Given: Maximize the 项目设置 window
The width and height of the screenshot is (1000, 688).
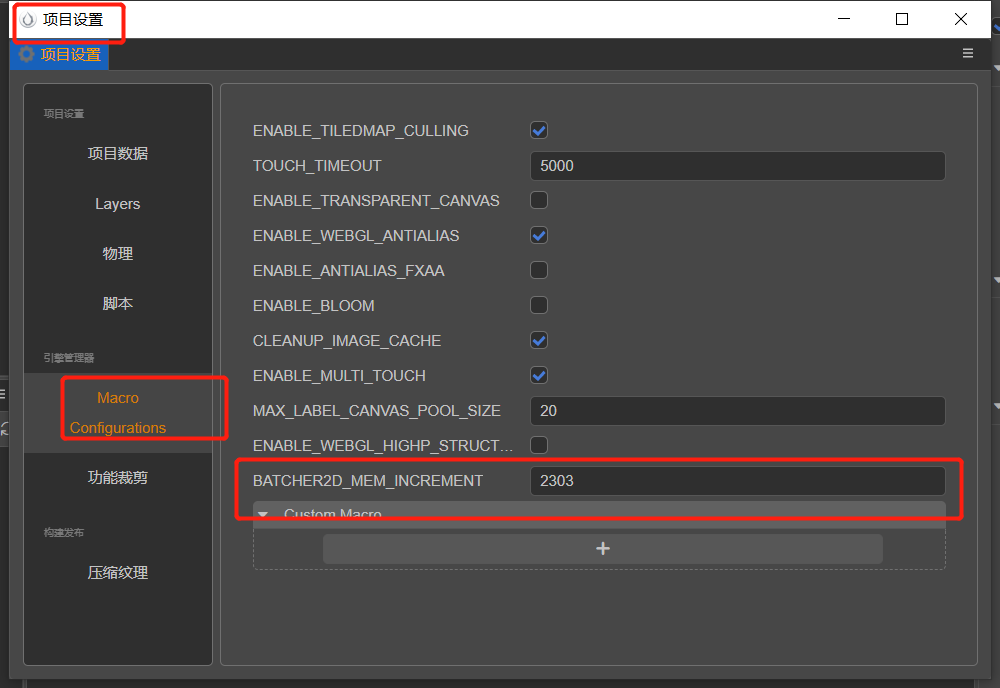Looking at the screenshot, I should point(902,19).
